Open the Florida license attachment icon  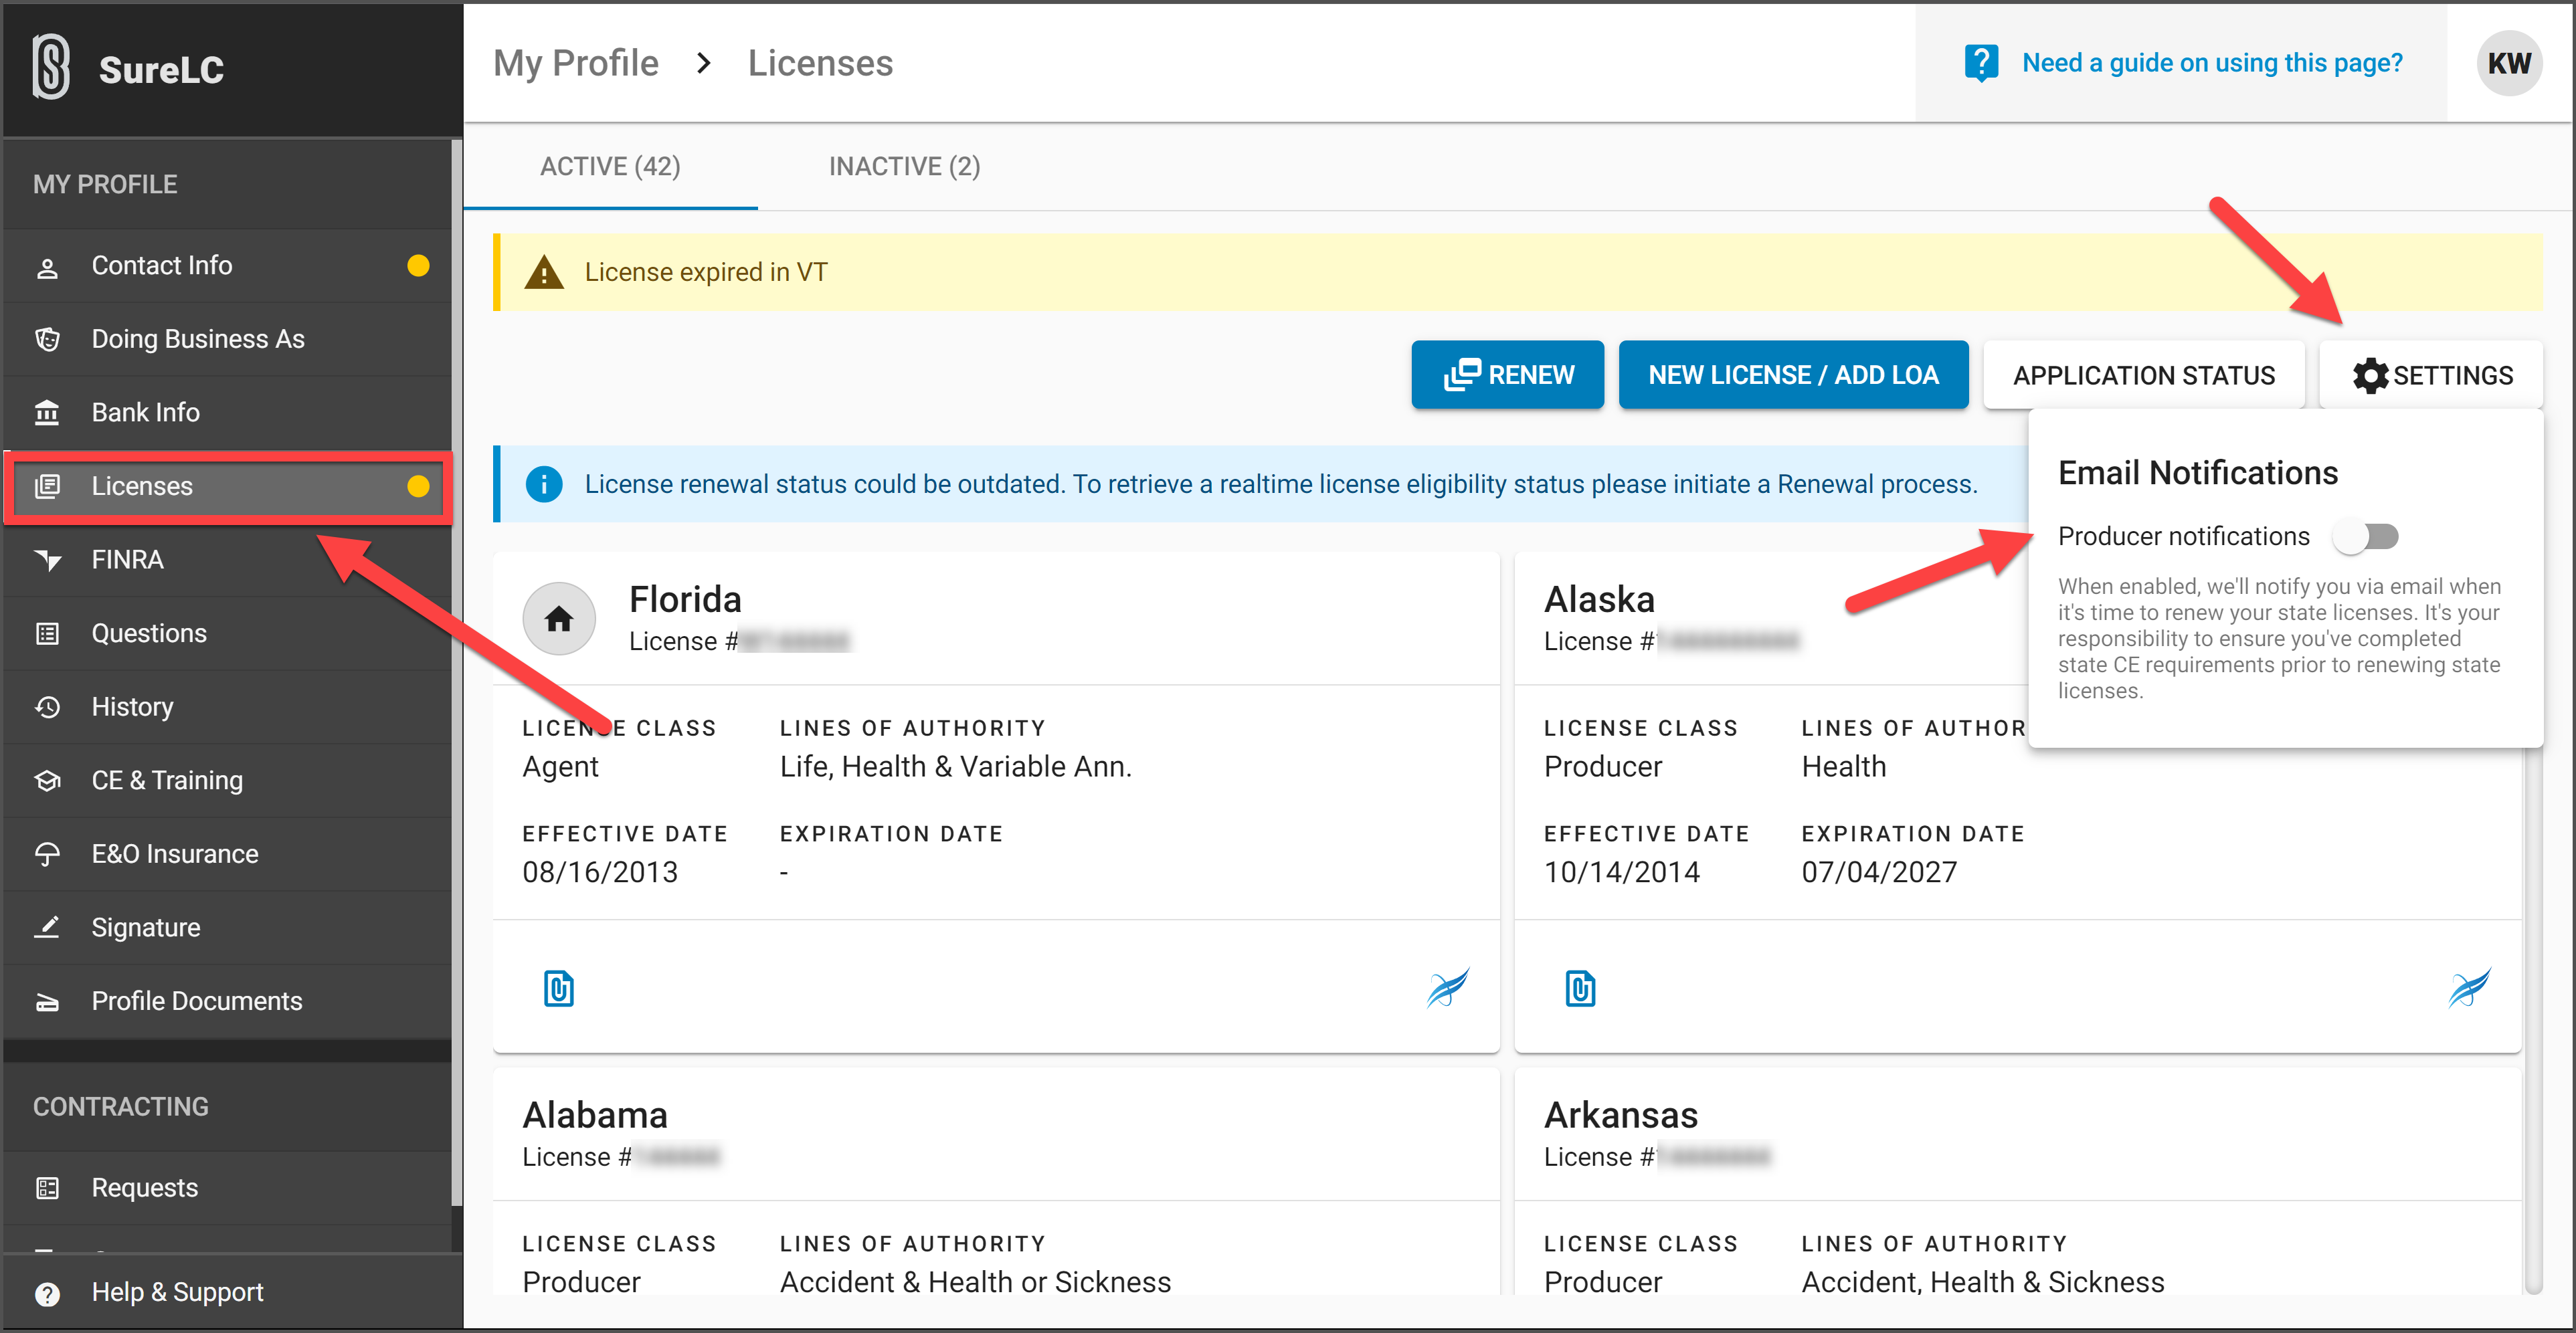click(559, 988)
